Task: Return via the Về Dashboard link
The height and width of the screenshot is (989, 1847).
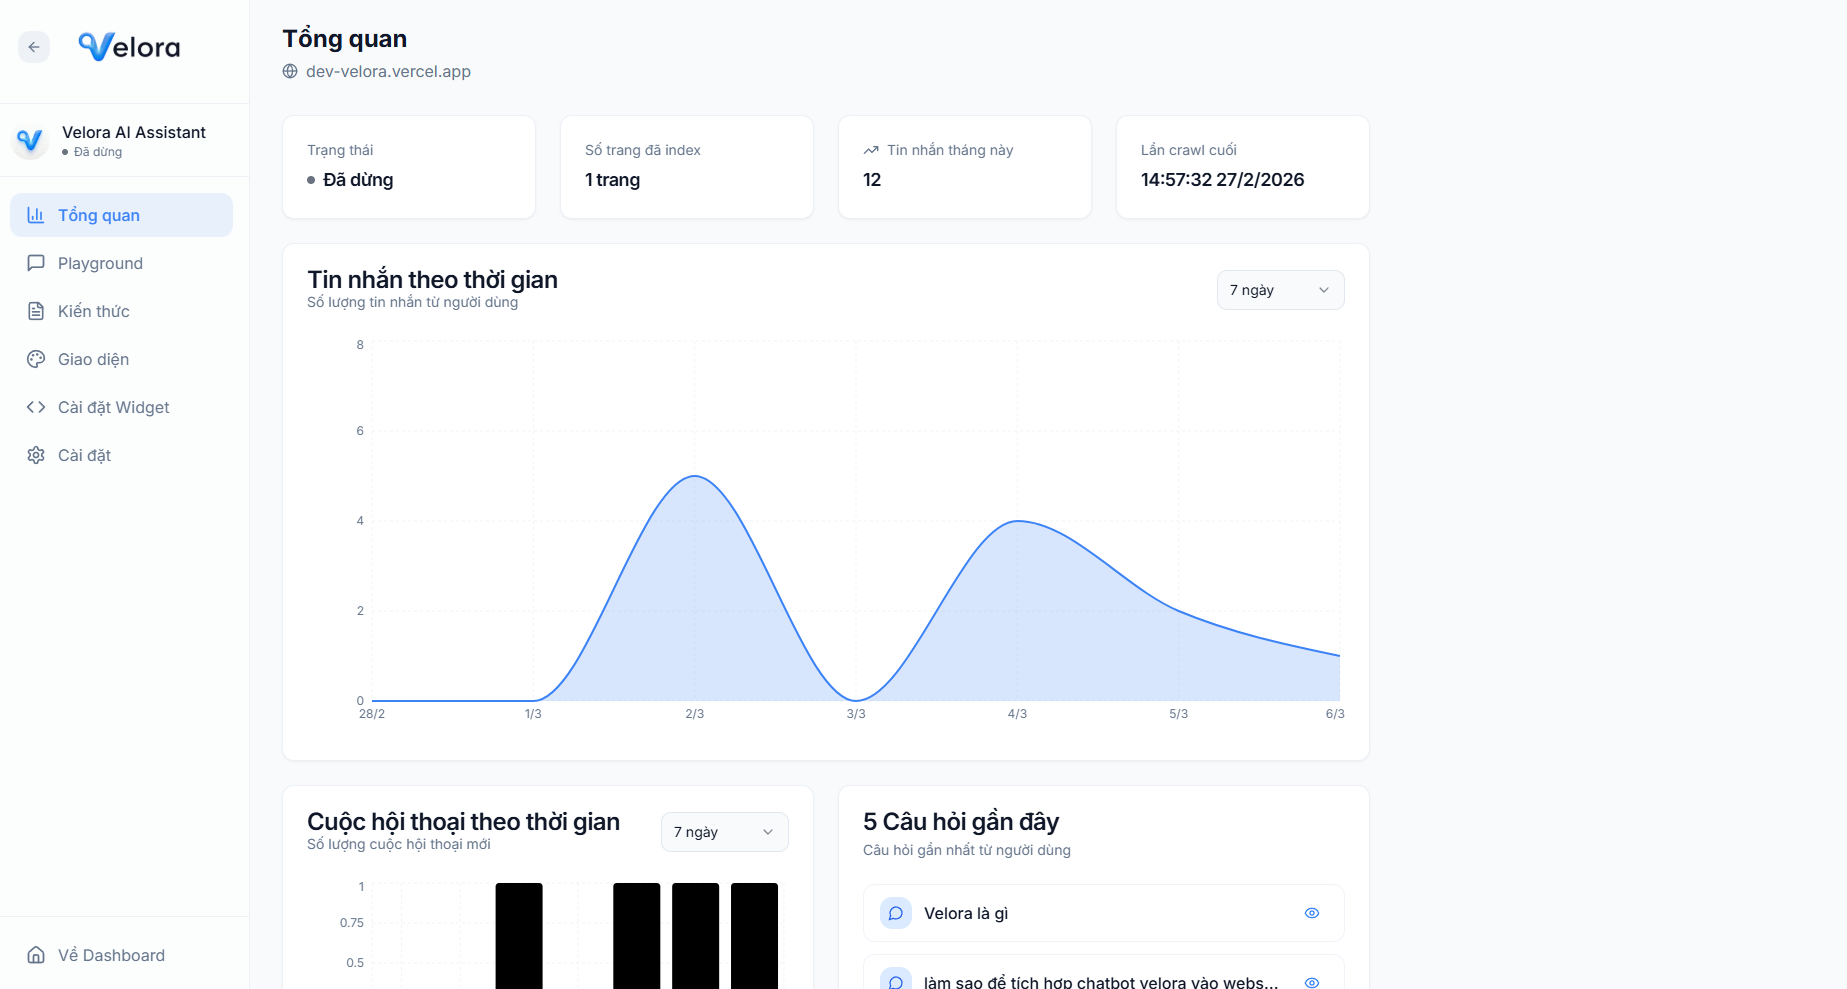Action: coord(111,955)
